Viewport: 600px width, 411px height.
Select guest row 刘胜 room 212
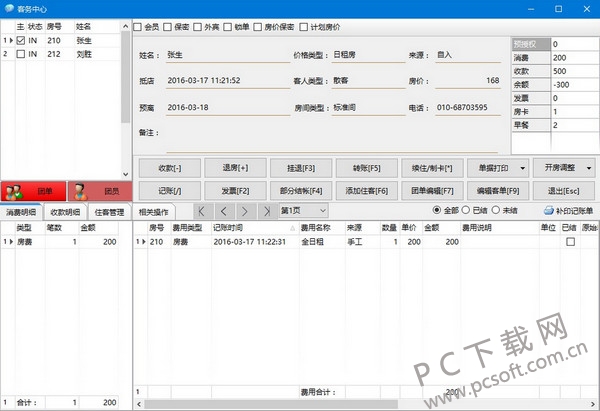(x=61, y=54)
